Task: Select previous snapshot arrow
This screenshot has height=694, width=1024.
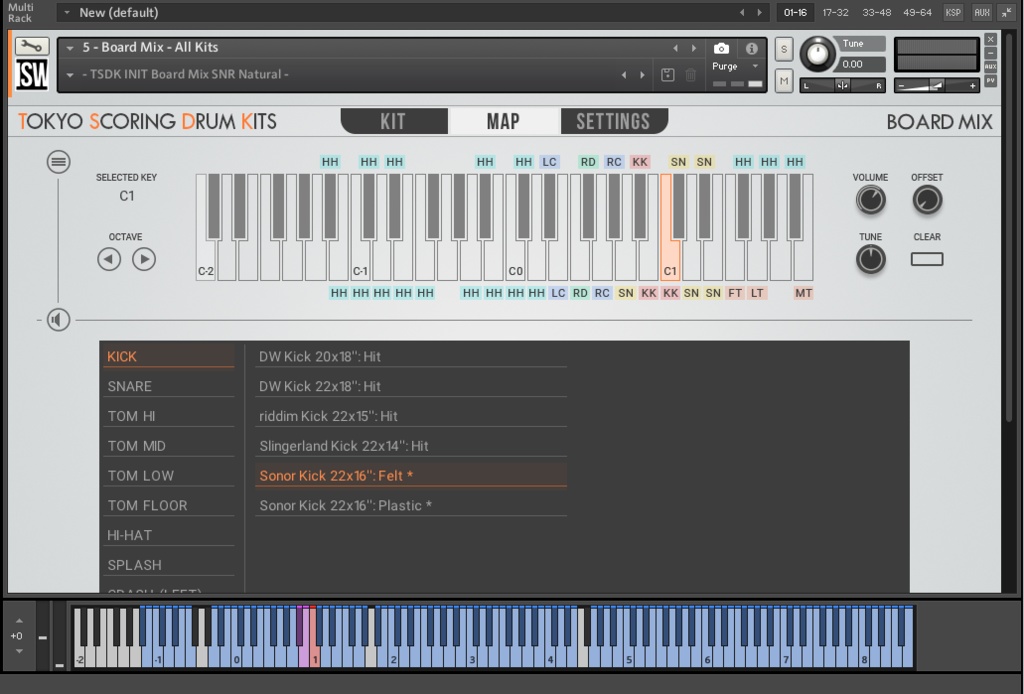Action: point(624,74)
